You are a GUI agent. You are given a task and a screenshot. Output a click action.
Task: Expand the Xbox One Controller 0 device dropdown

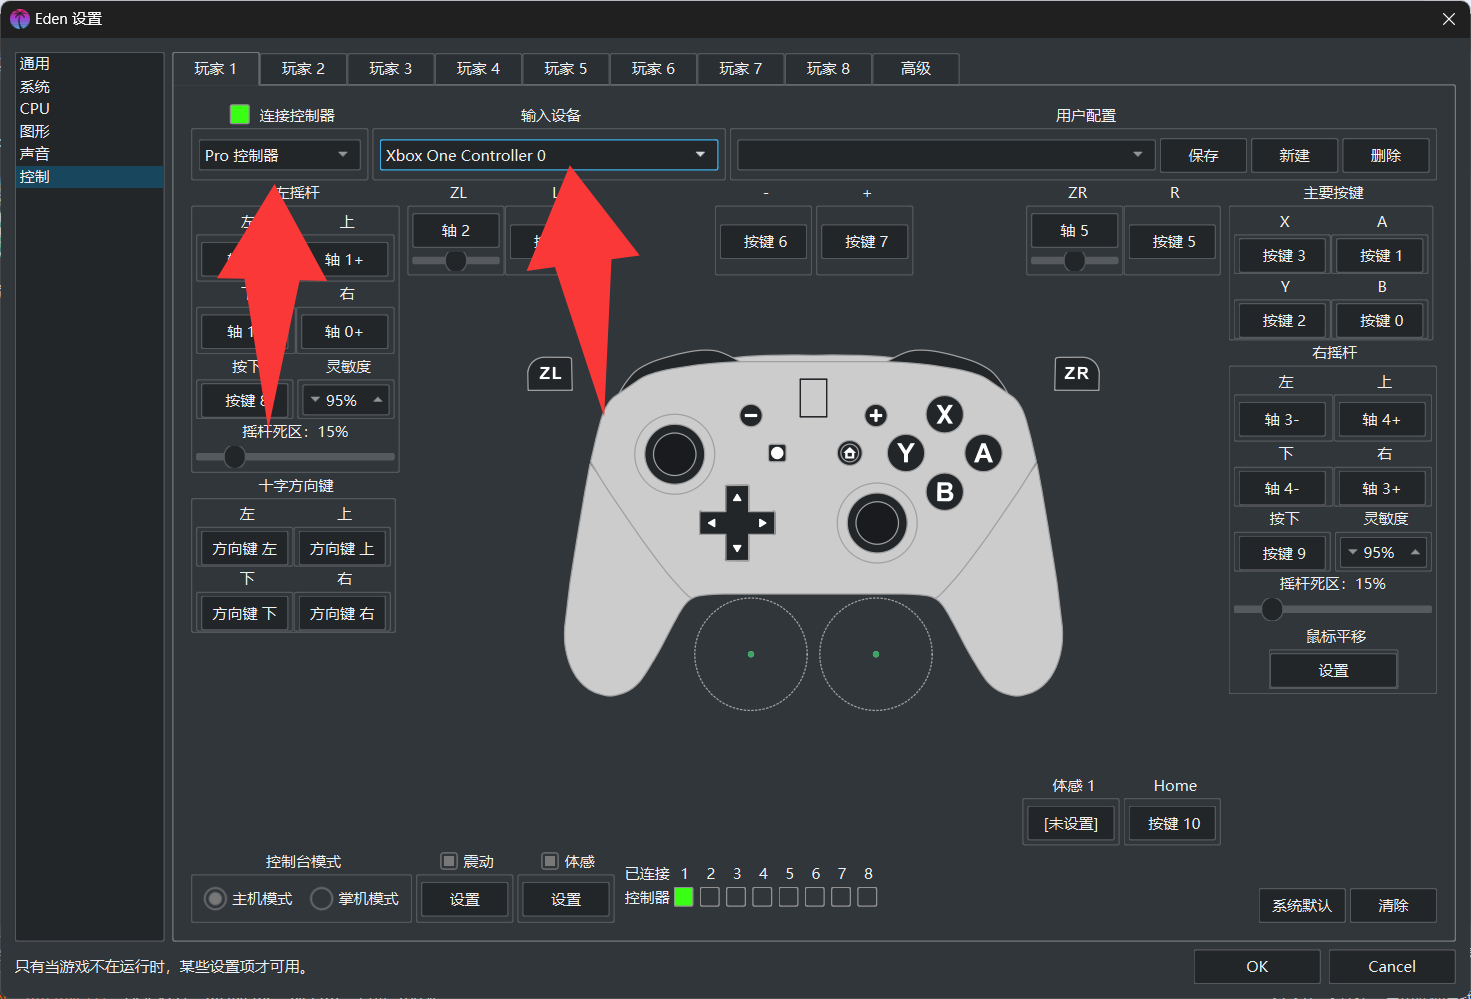(548, 155)
